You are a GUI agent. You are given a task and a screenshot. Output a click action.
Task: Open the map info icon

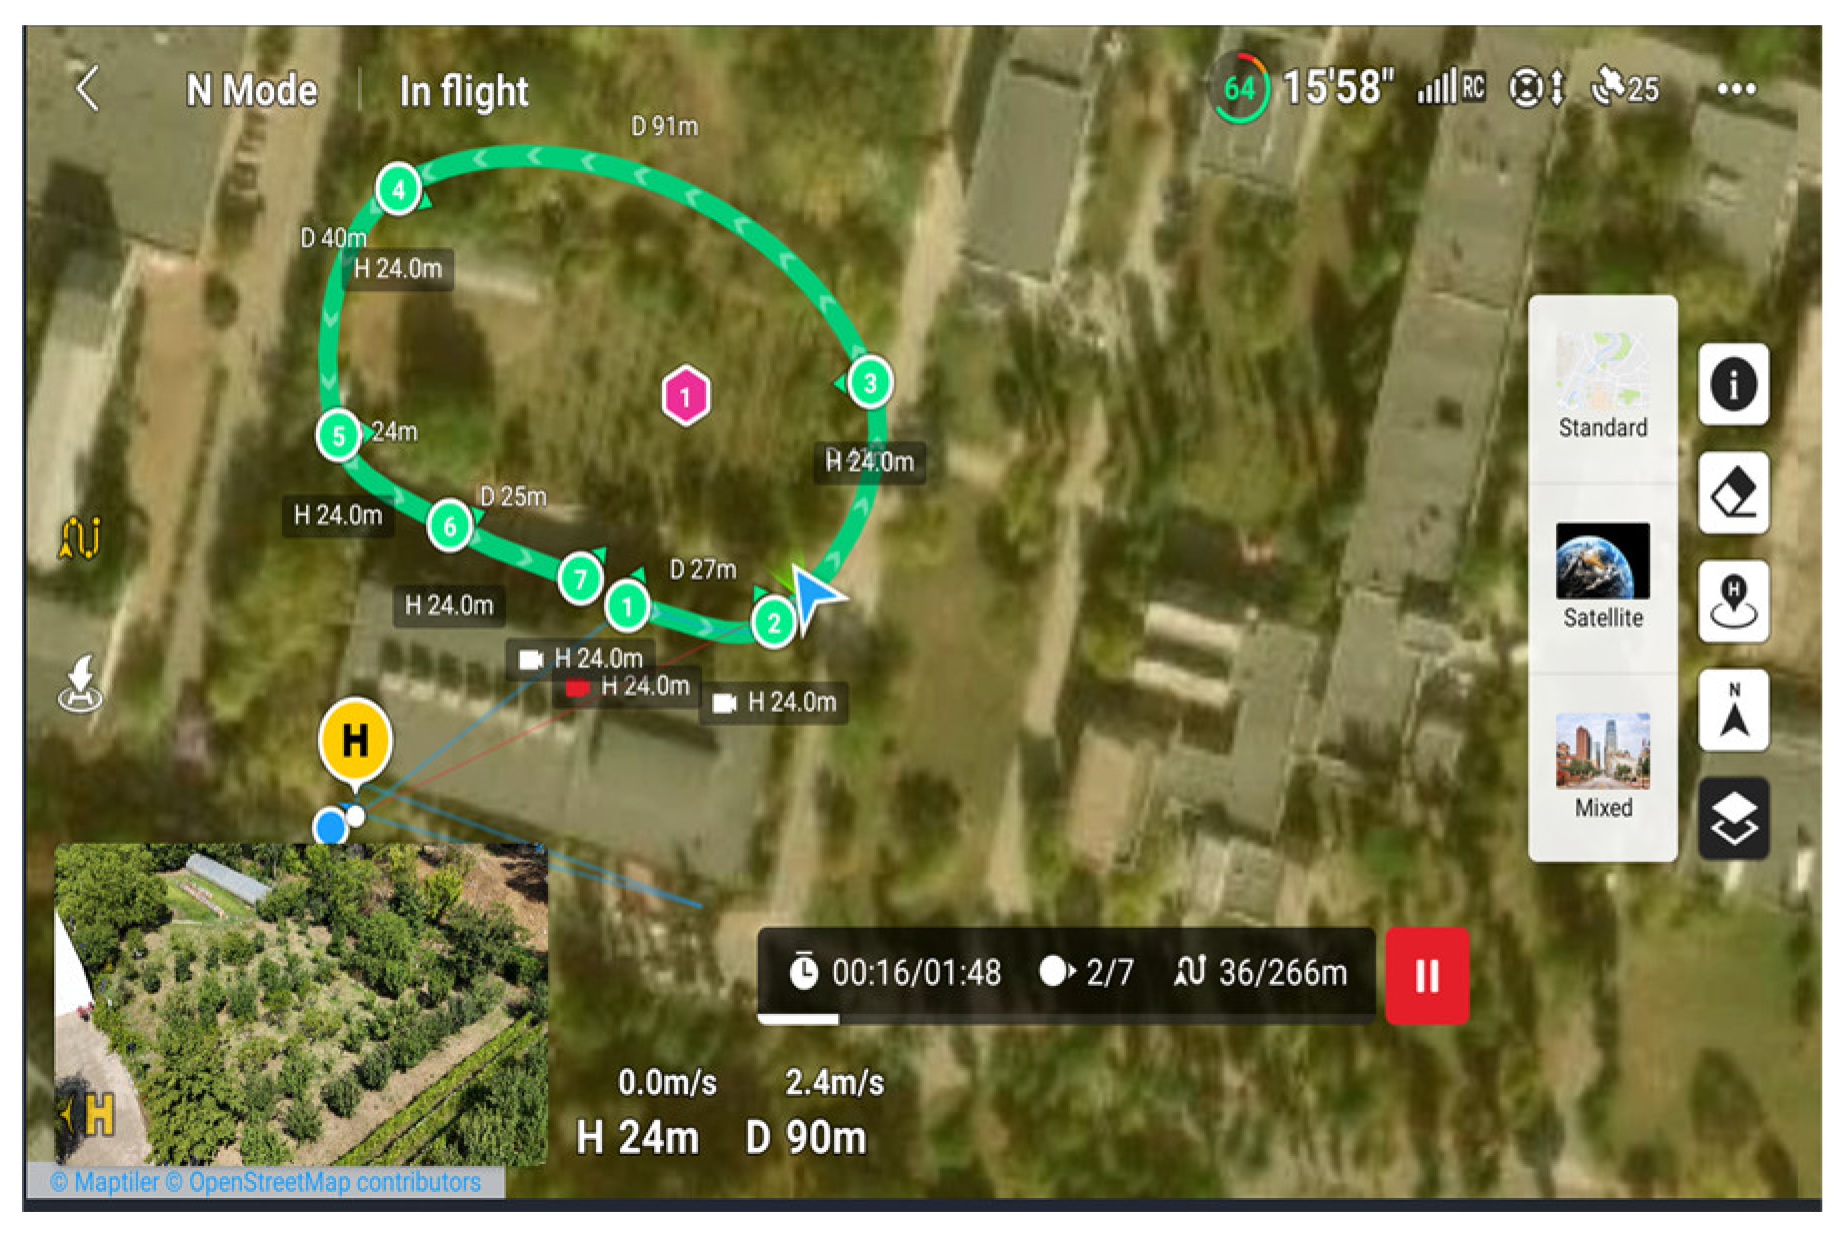1733,384
